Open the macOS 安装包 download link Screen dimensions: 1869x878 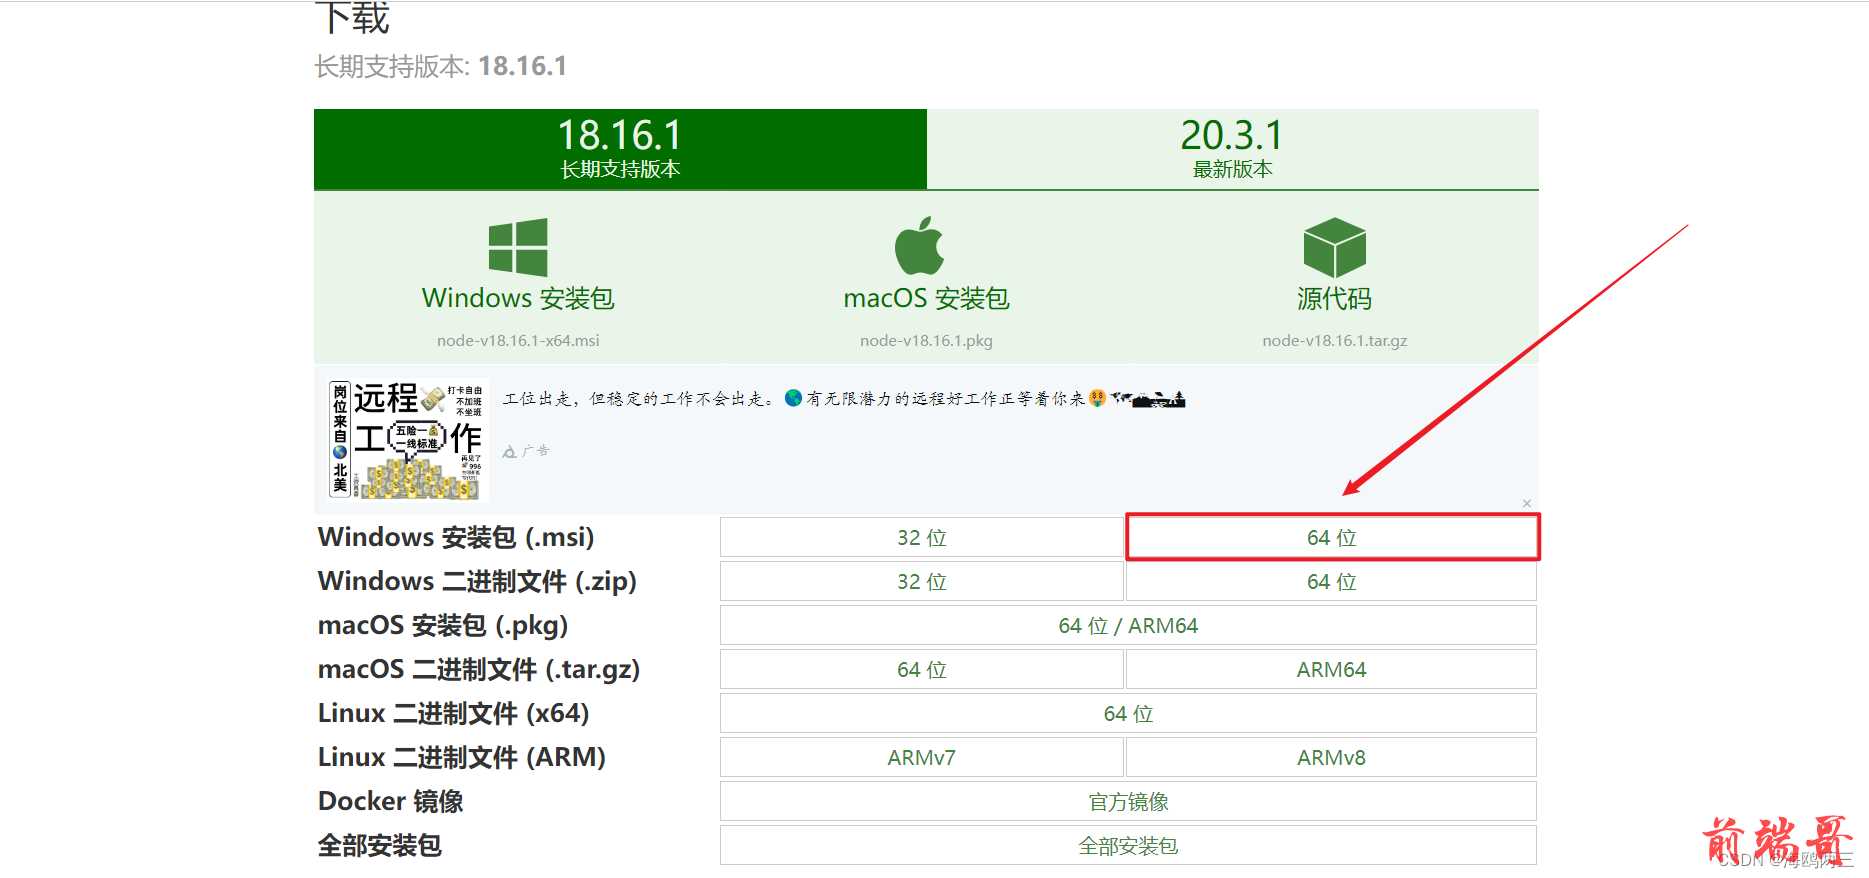(x=926, y=298)
